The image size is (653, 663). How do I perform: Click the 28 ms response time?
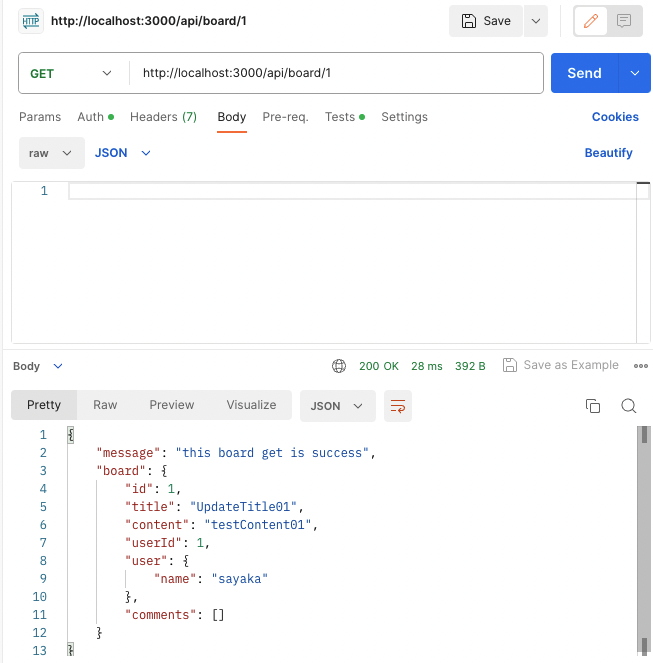(x=427, y=366)
